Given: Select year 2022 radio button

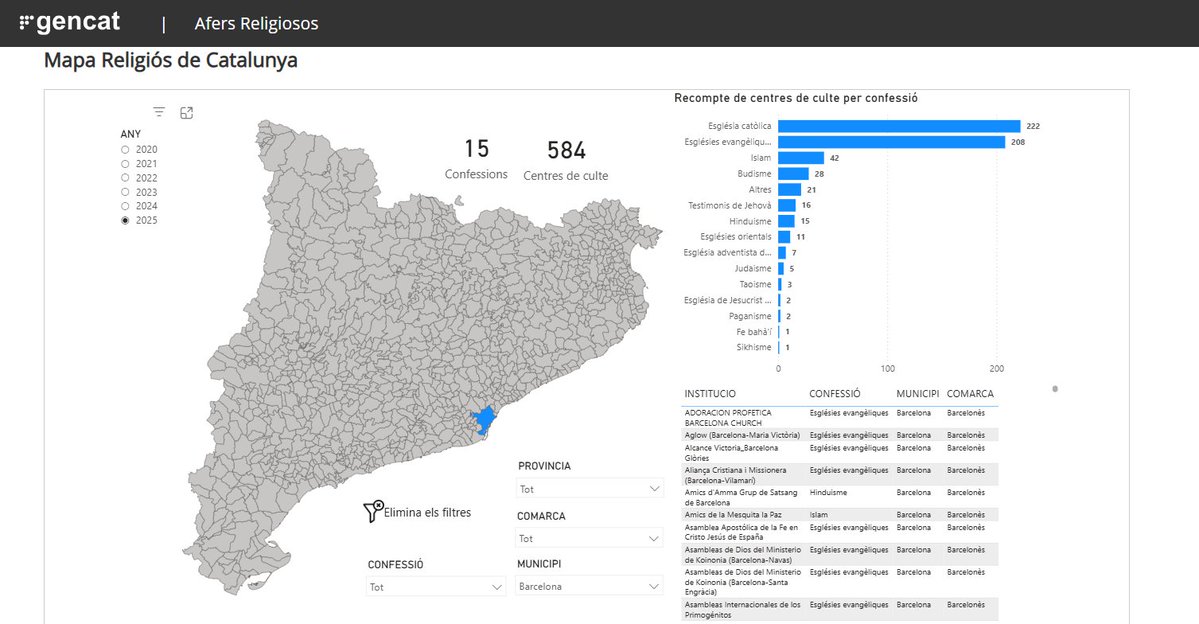Looking at the screenshot, I should 125,178.
